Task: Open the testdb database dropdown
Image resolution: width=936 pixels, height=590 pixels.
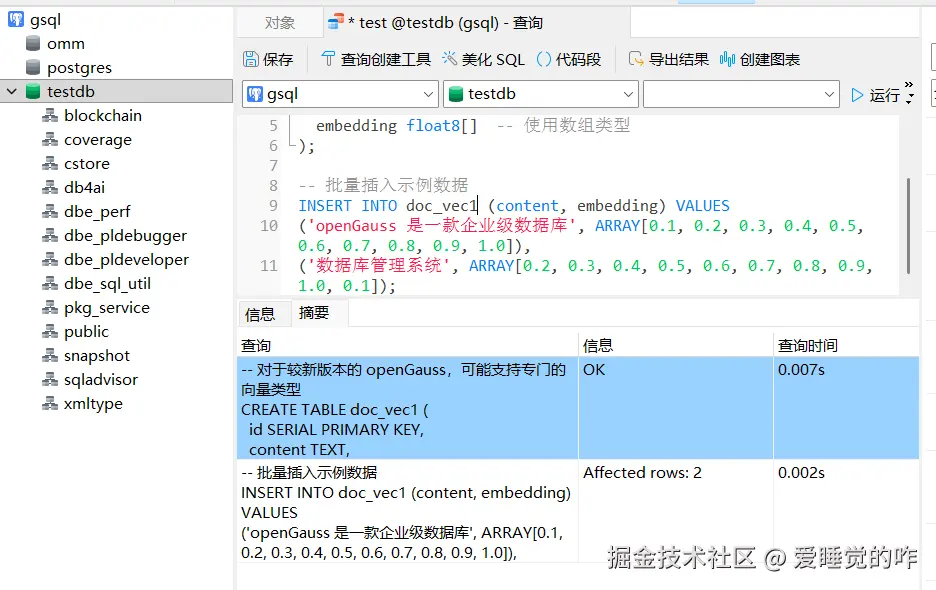Action: click(x=541, y=94)
